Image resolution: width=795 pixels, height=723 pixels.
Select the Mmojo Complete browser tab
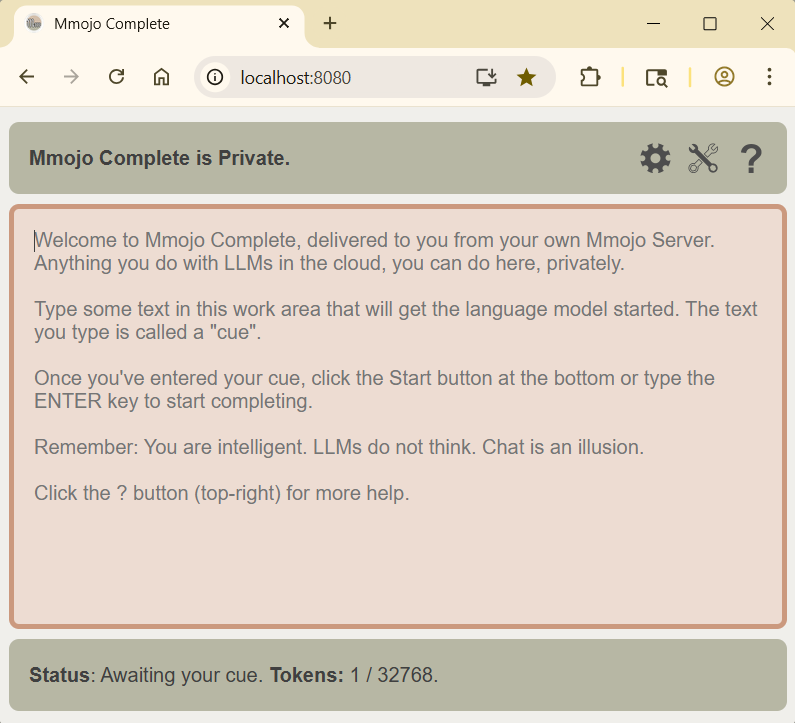(150, 24)
